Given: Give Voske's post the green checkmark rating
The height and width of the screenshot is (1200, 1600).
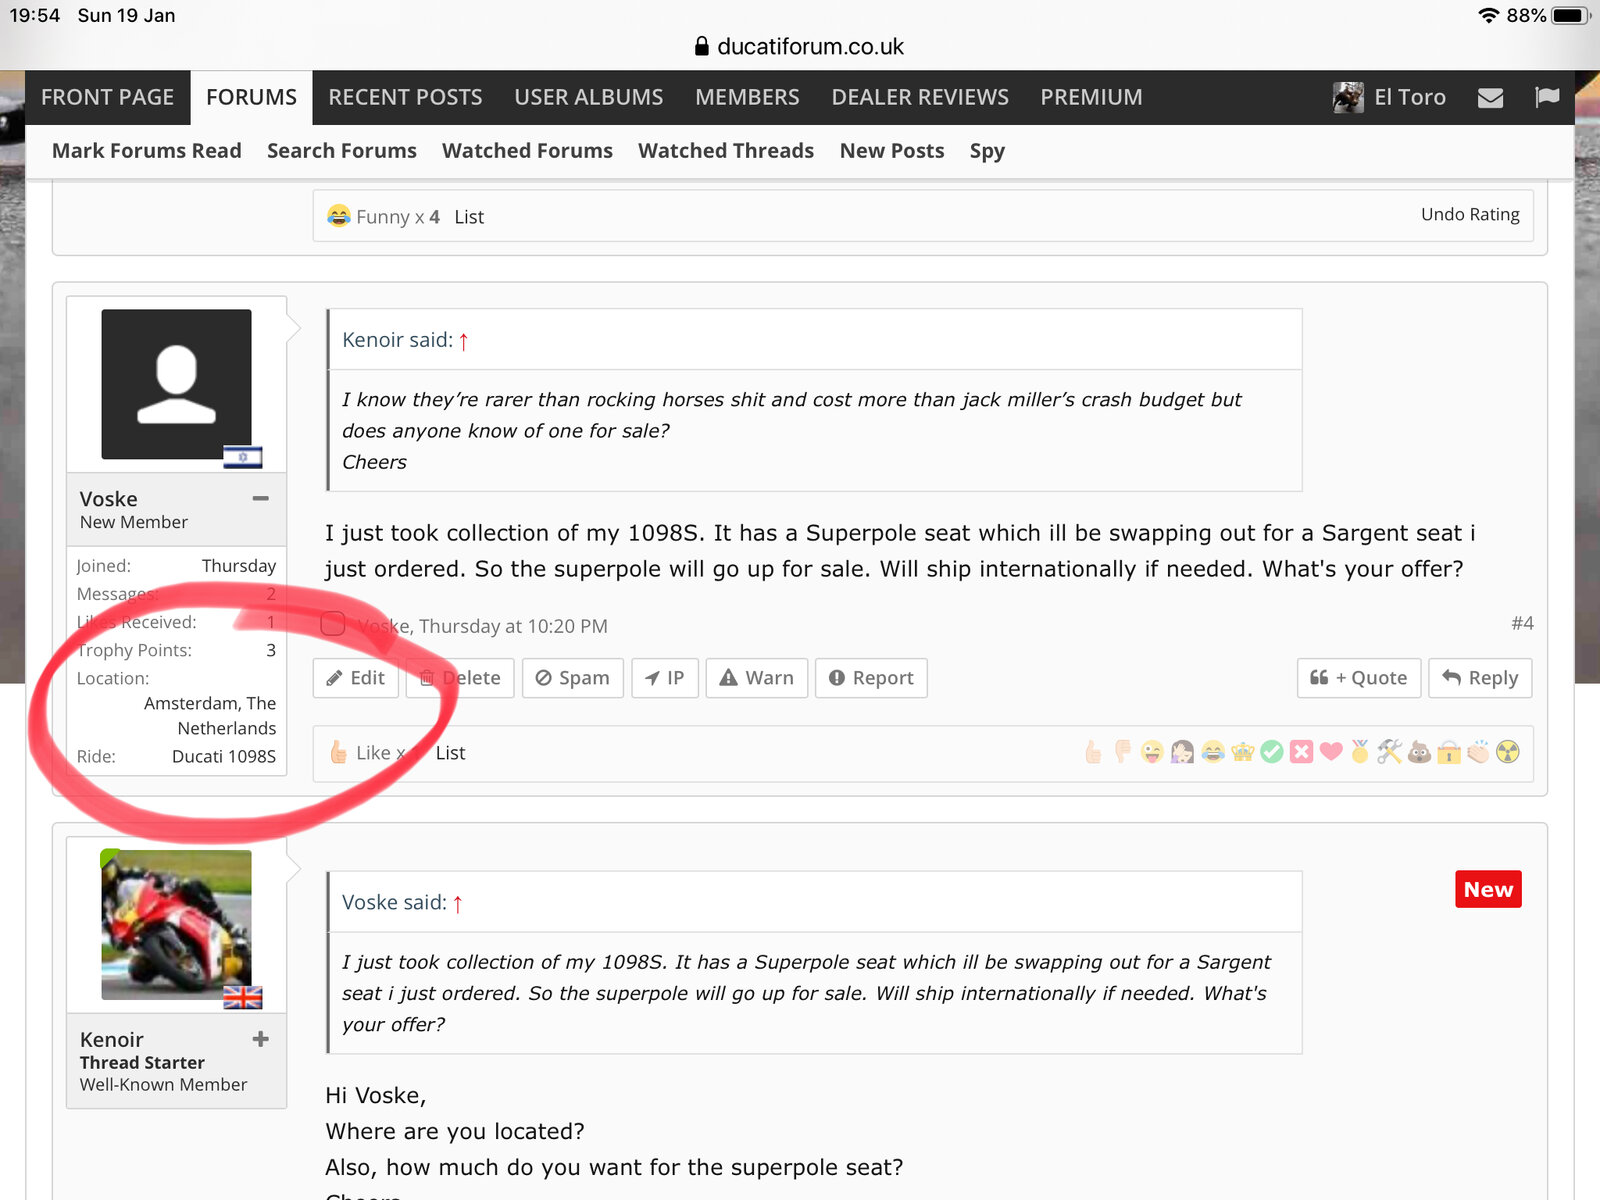Looking at the screenshot, I should click(1272, 752).
